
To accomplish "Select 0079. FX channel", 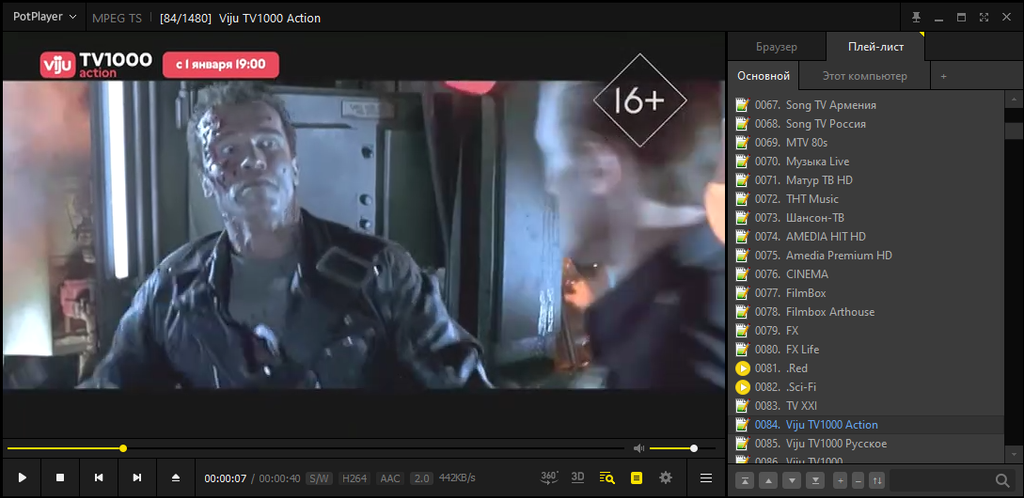I will pyautogui.click(x=866, y=331).
